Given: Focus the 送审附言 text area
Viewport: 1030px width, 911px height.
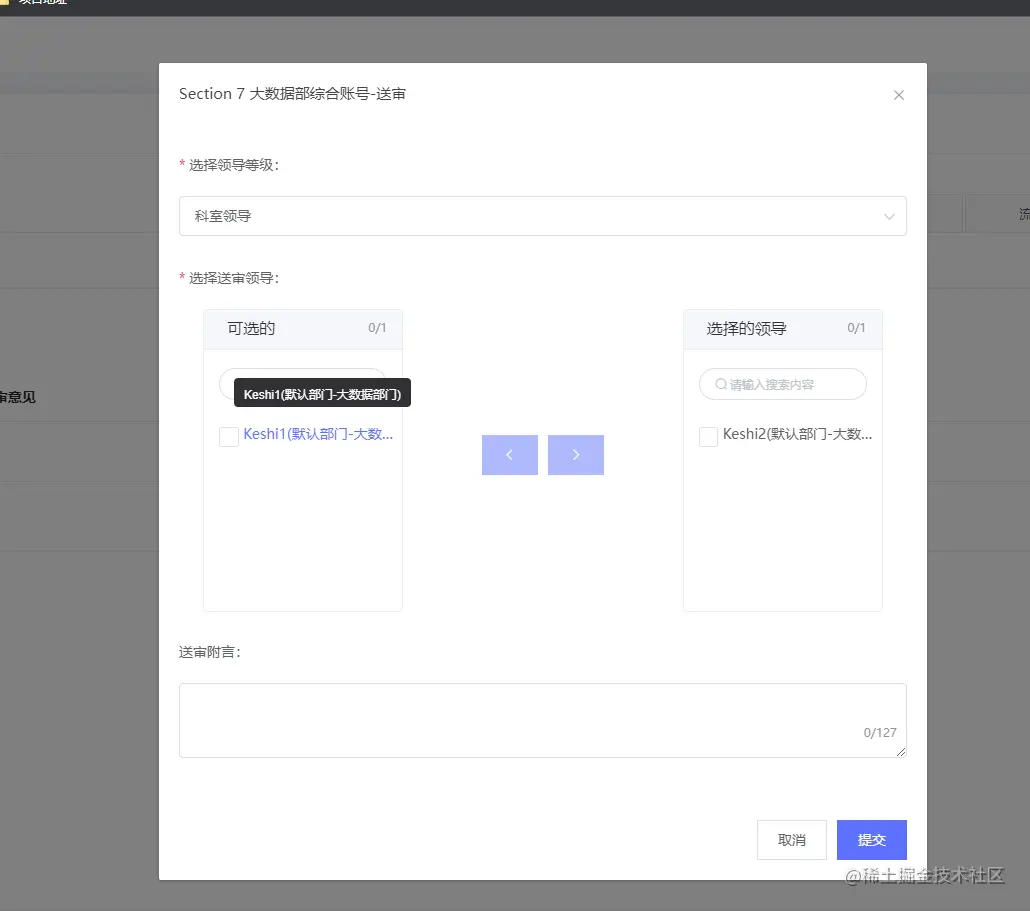Looking at the screenshot, I should click(543, 721).
